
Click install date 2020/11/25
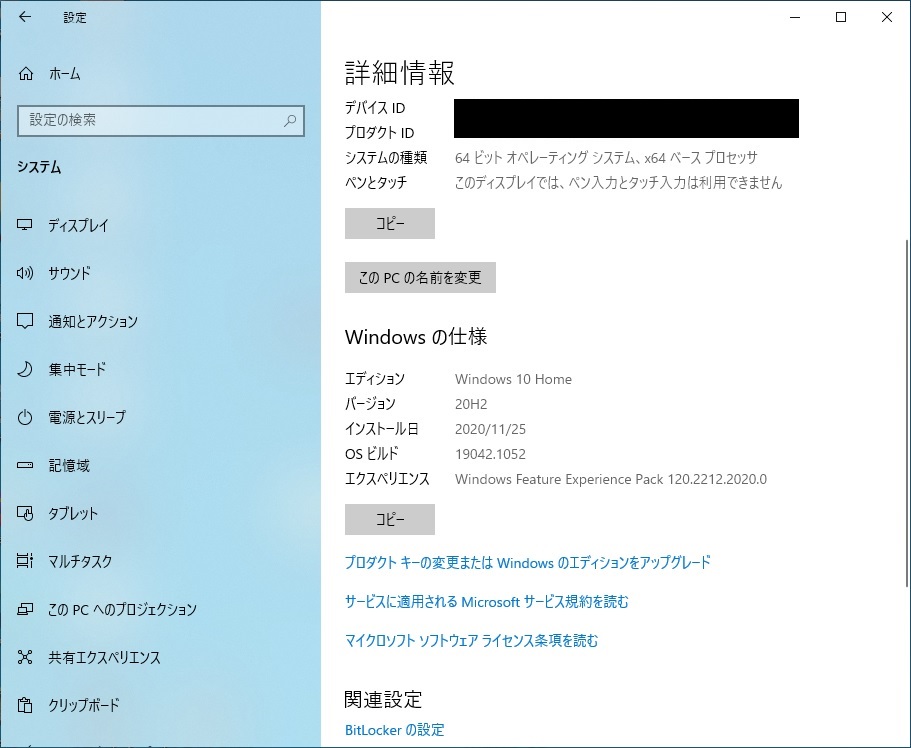point(490,429)
